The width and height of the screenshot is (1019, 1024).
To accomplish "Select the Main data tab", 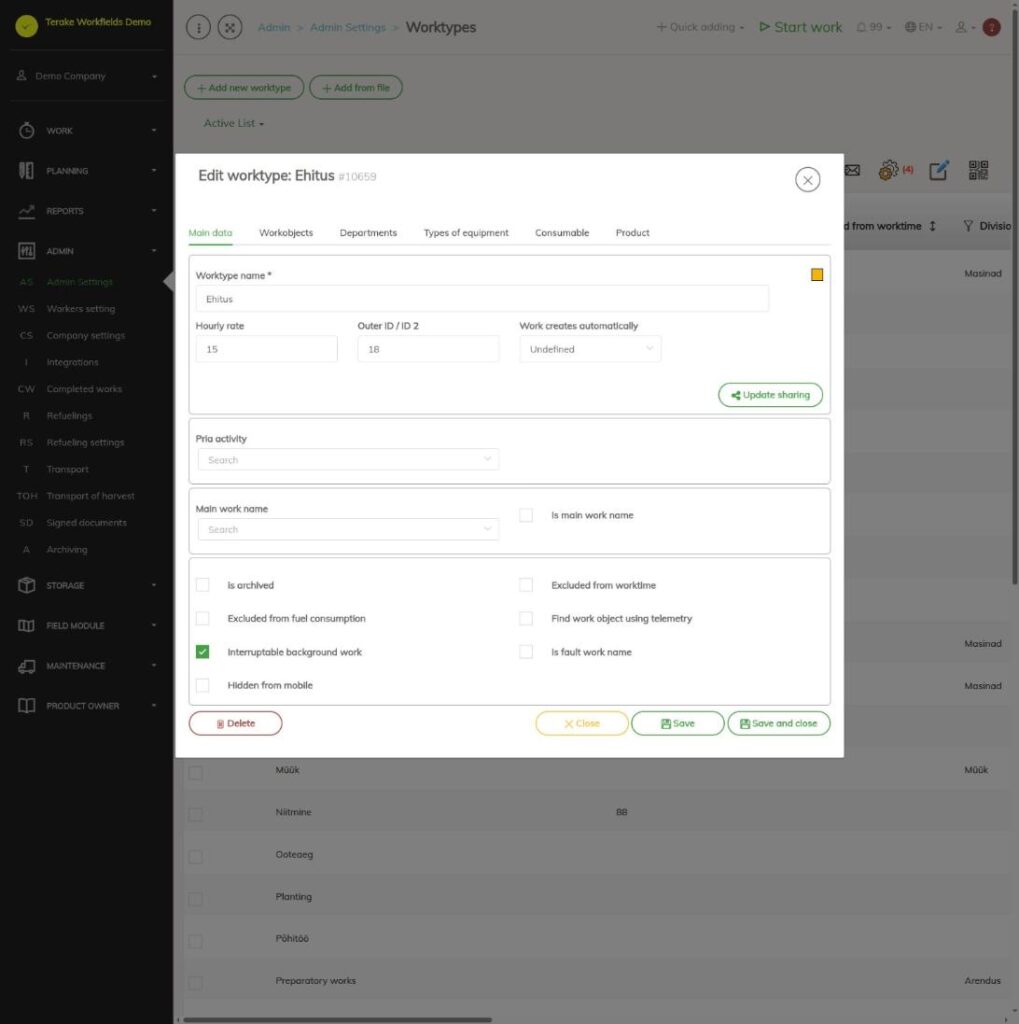I will point(210,232).
